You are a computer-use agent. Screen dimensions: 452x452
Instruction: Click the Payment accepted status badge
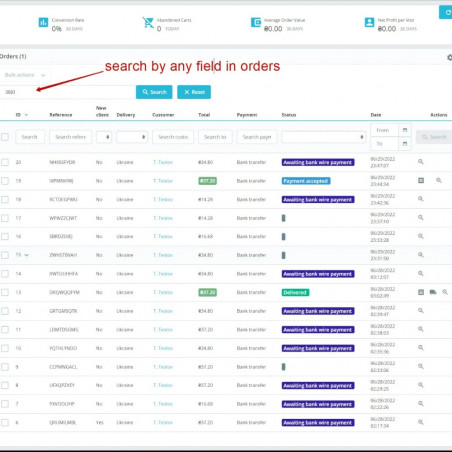[x=306, y=181]
